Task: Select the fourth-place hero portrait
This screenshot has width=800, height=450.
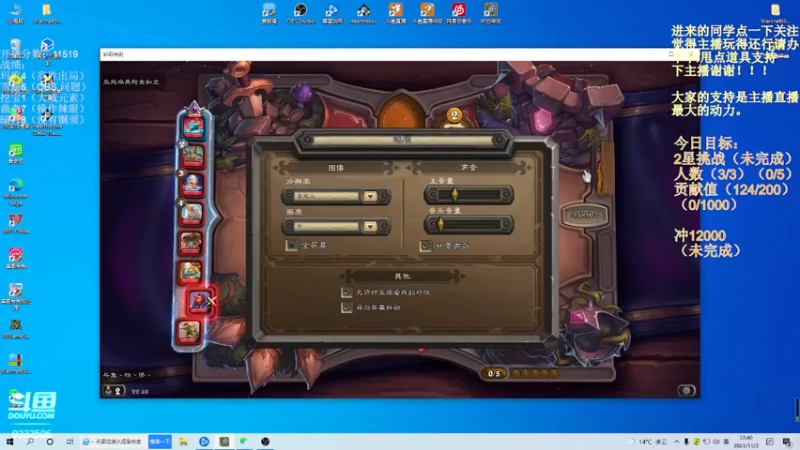Action: 192,214
